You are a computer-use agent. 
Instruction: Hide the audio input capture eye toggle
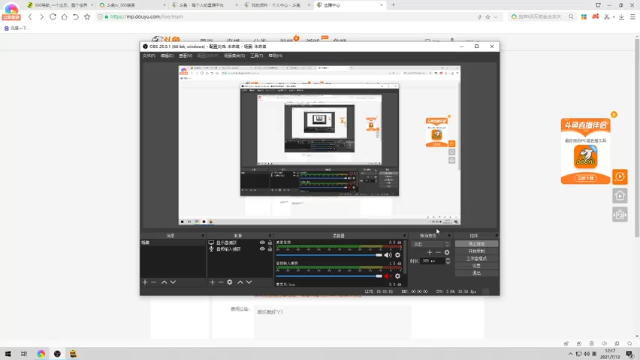click(262, 249)
